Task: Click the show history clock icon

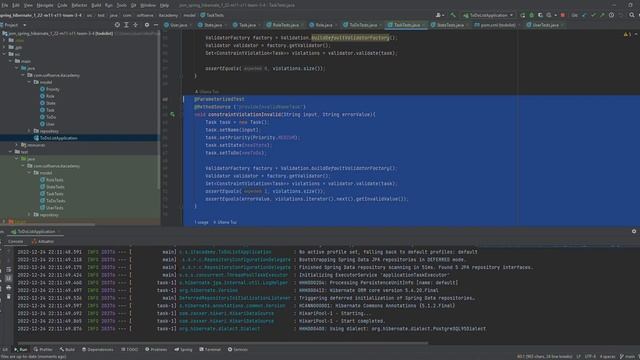Action: (x=611, y=15)
